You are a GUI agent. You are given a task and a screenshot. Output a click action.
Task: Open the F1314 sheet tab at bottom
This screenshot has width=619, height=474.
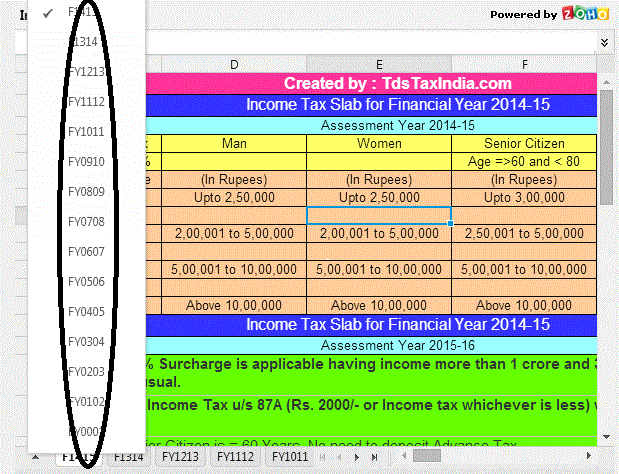pyautogui.click(x=129, y=457)
